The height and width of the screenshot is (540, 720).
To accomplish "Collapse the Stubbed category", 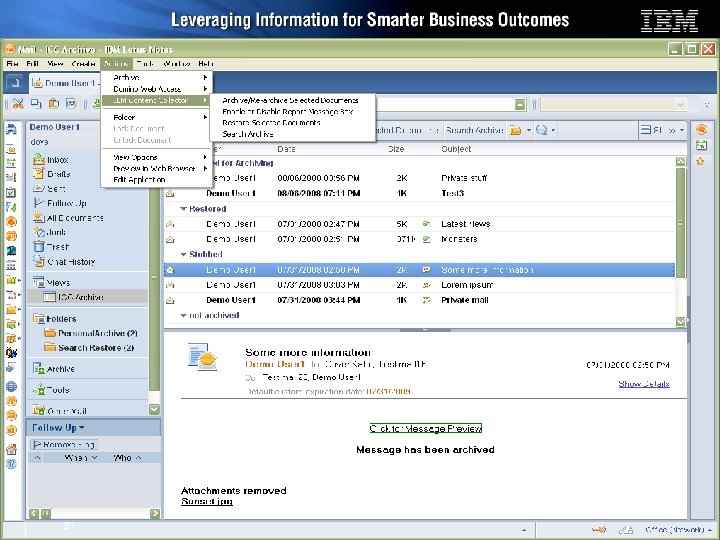I will point(184,254).
